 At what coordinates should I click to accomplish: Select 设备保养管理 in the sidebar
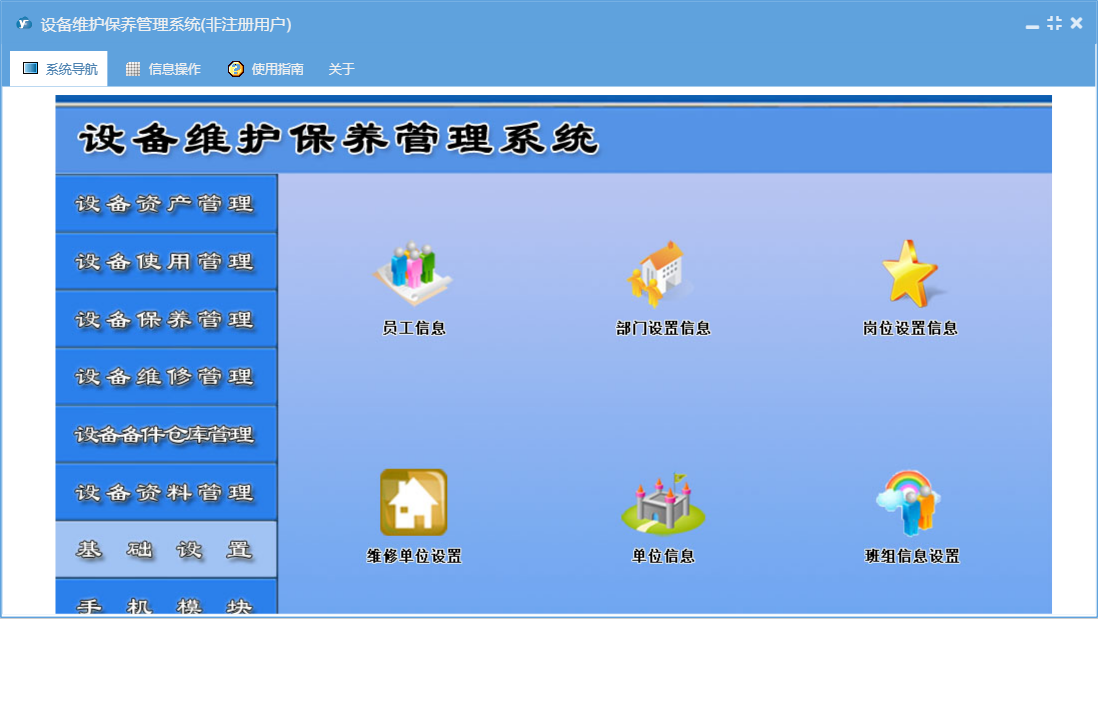[x=166, y=319]
